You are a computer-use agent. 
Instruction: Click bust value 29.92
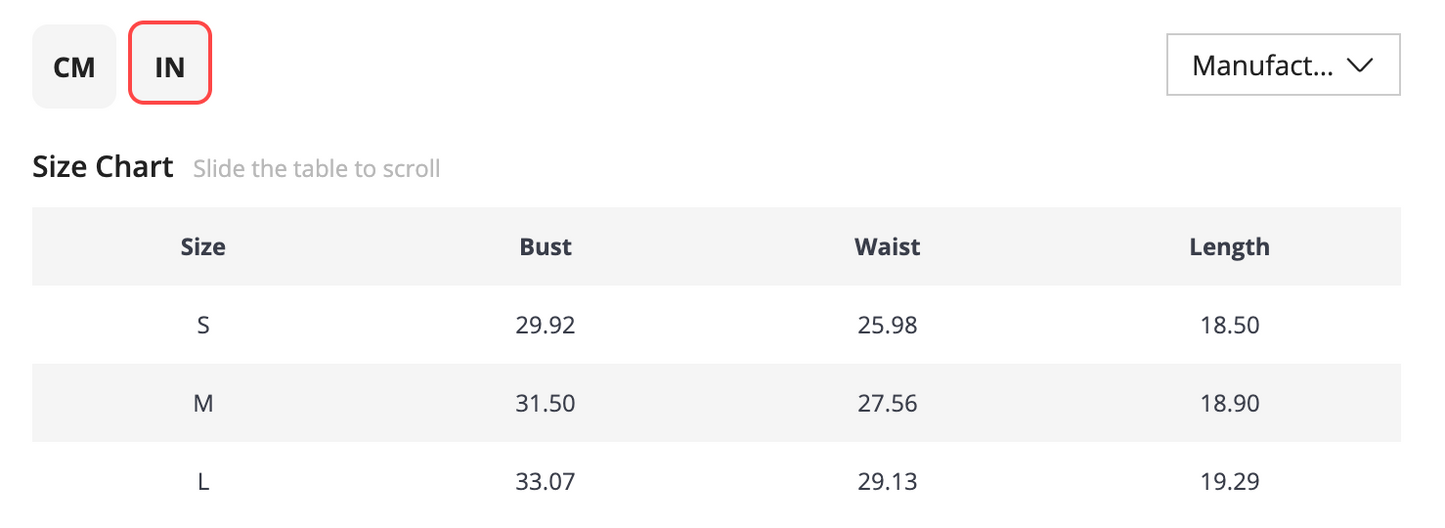[x=546, y=325]
